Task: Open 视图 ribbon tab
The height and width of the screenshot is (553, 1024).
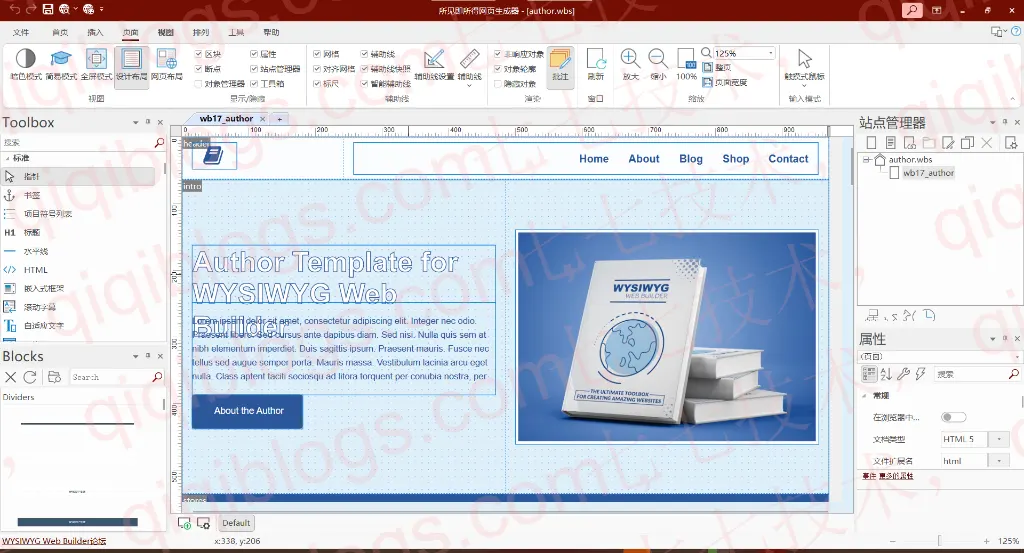Action: point(166,32)
